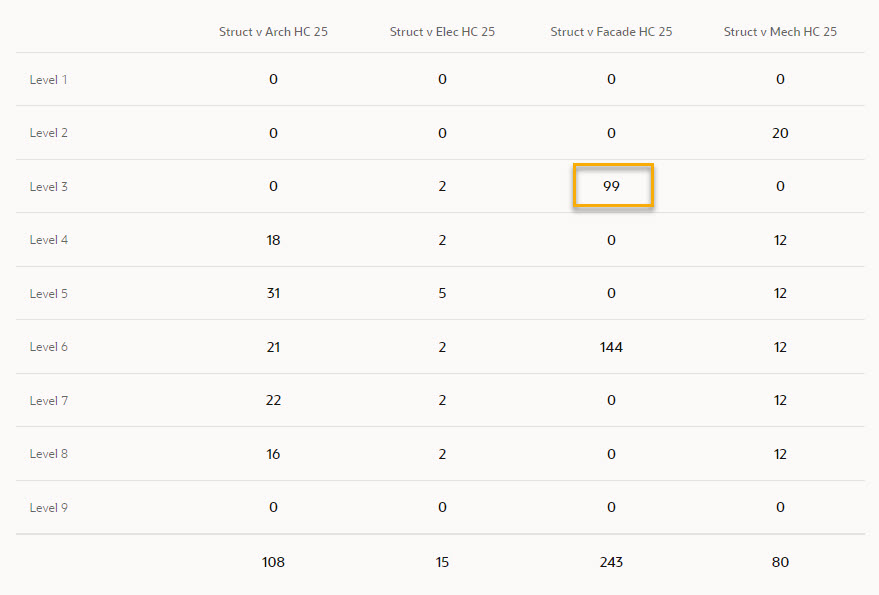Click the total 243 under Facade column

click(611, 562)
